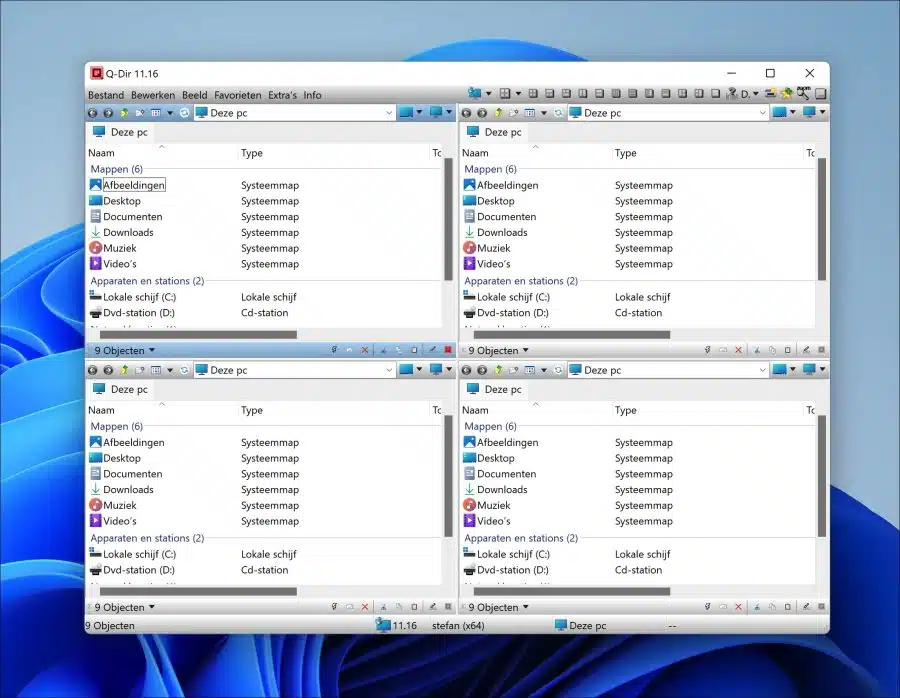
Task: Open the 9 Objecten dropdown in bottom-left pane
Action: point(152,607)
